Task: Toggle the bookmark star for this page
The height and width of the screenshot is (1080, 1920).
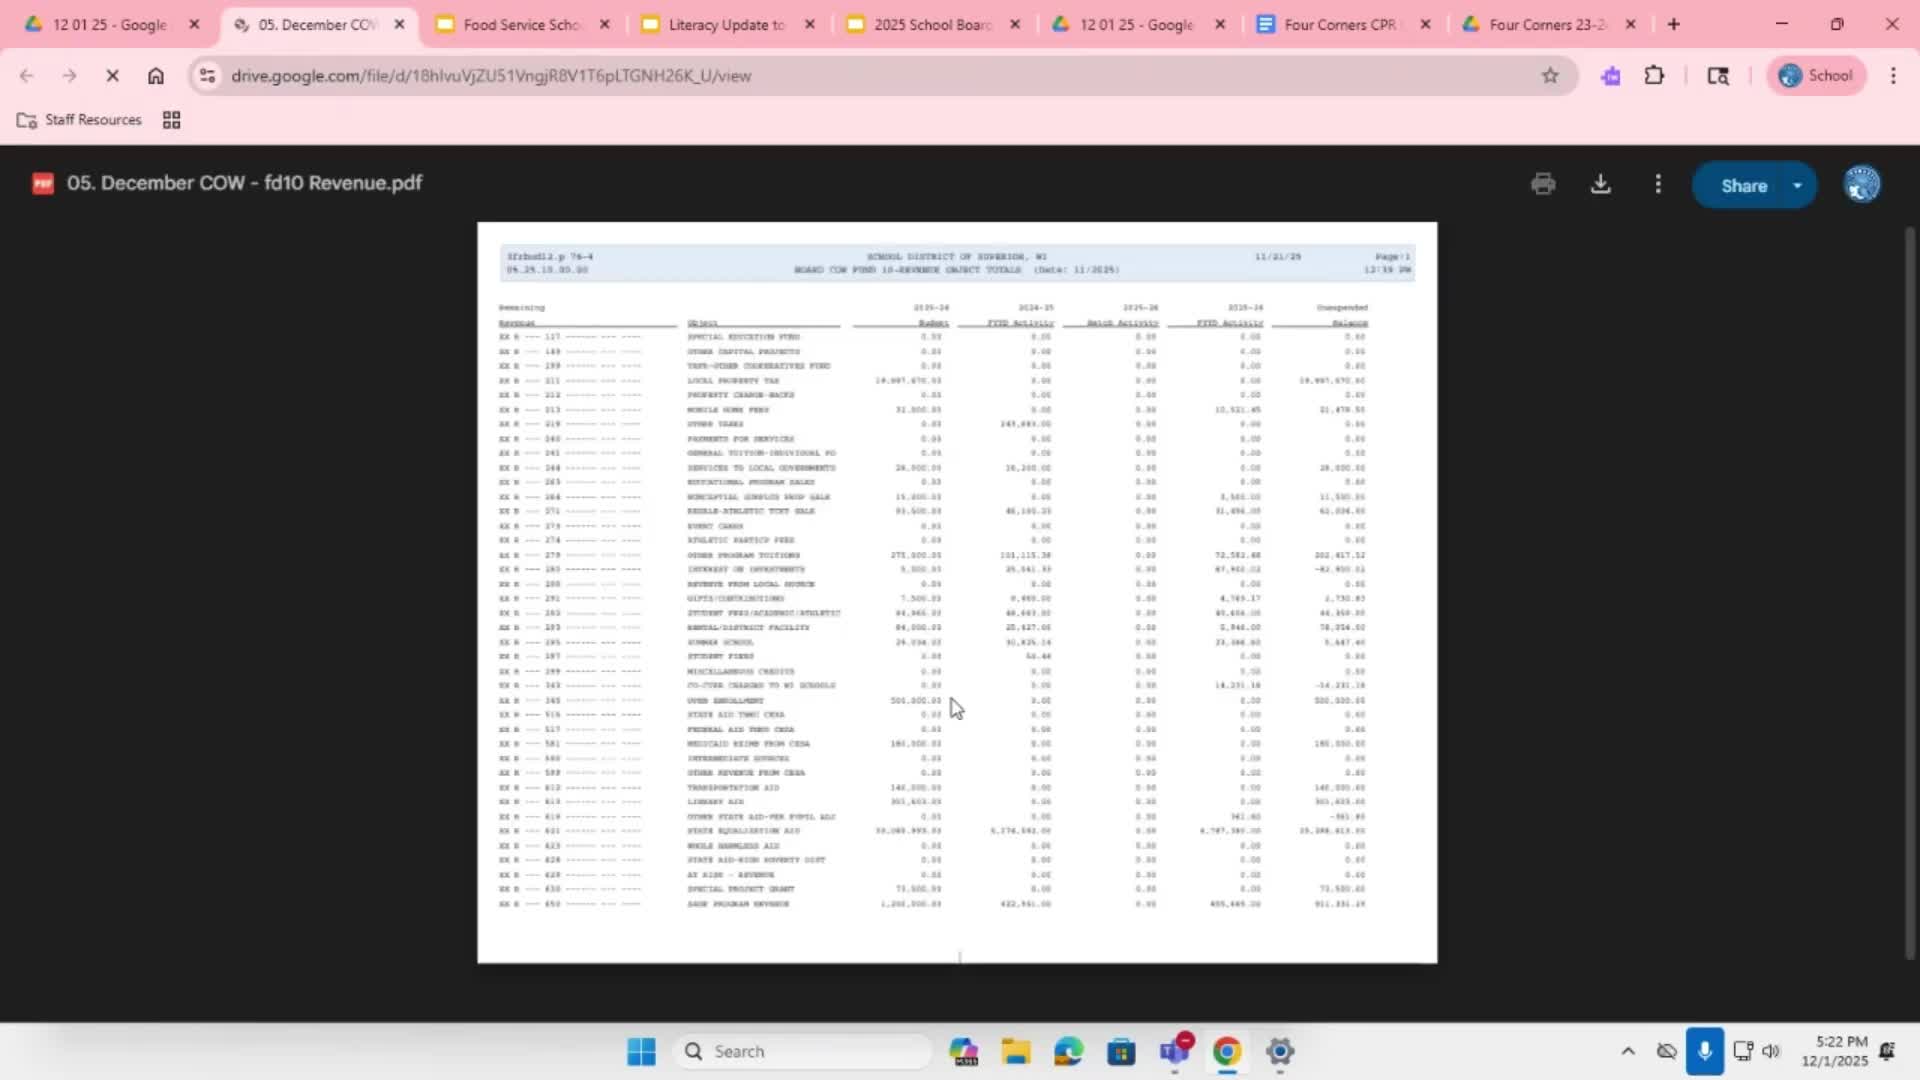Action: point(1550,75)
